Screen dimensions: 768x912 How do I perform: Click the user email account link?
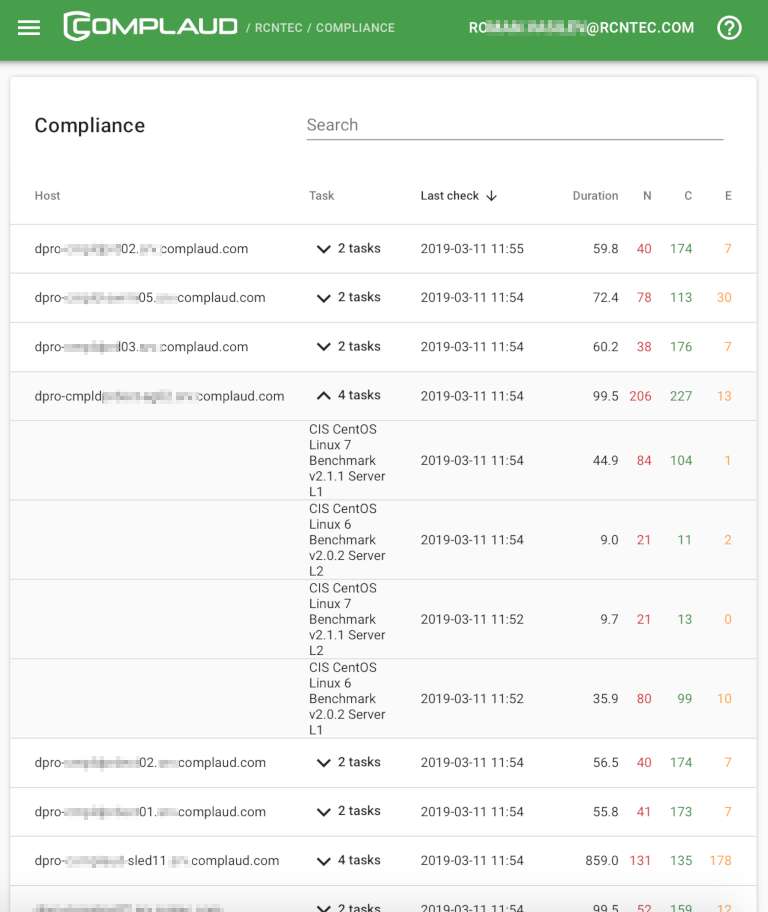pyautogui.click(x=581, y=28)
